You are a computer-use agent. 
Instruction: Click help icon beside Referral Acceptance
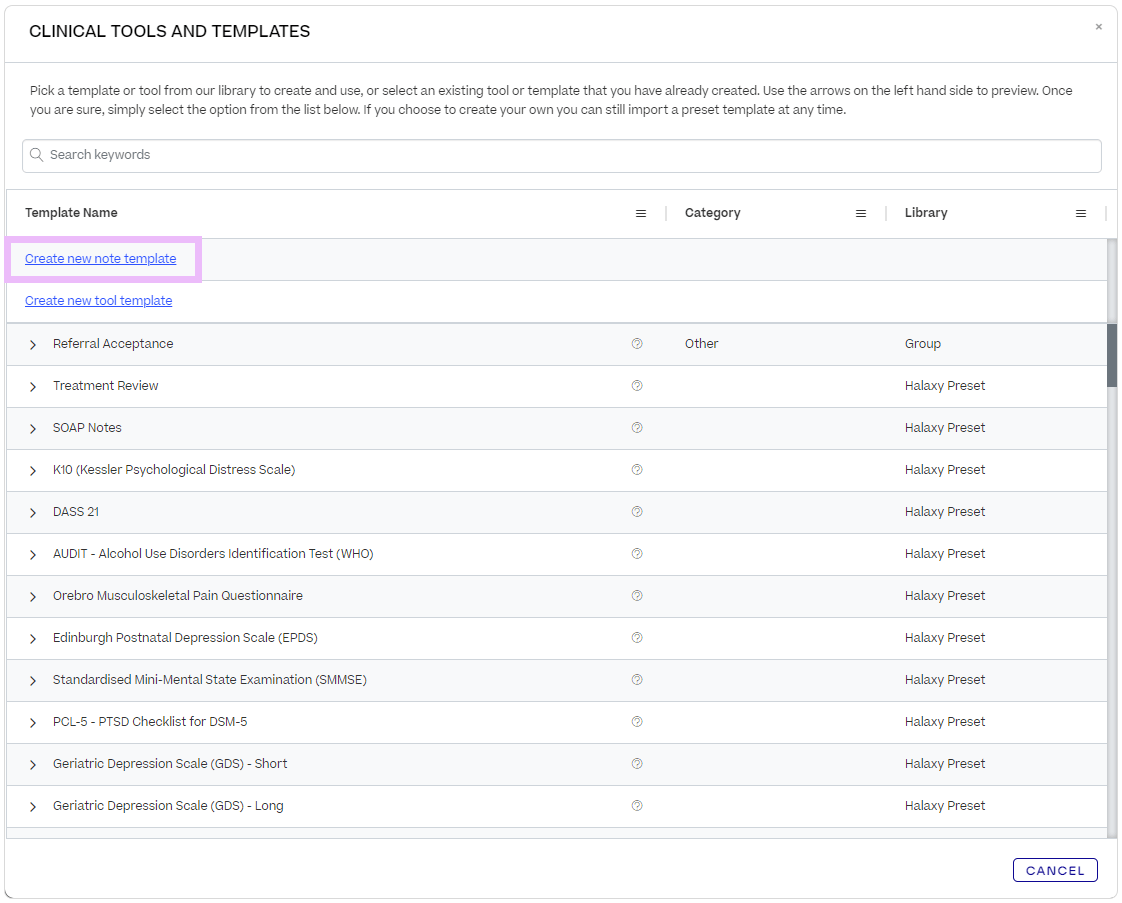pyautogui.click(x=637, y=344)
